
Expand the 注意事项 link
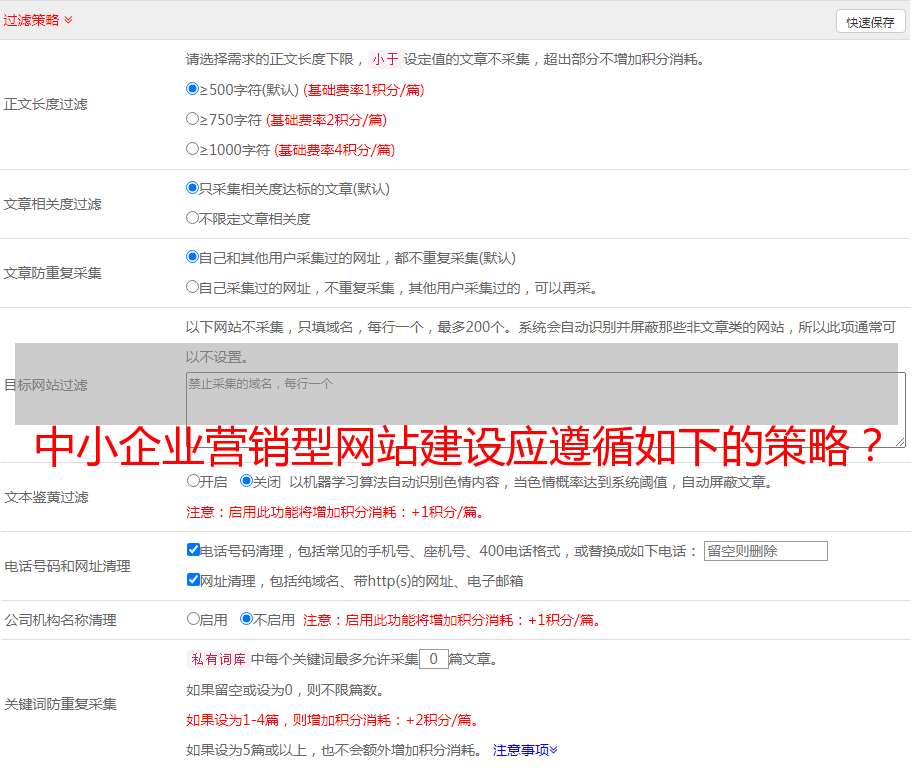[x=525, y=751]
